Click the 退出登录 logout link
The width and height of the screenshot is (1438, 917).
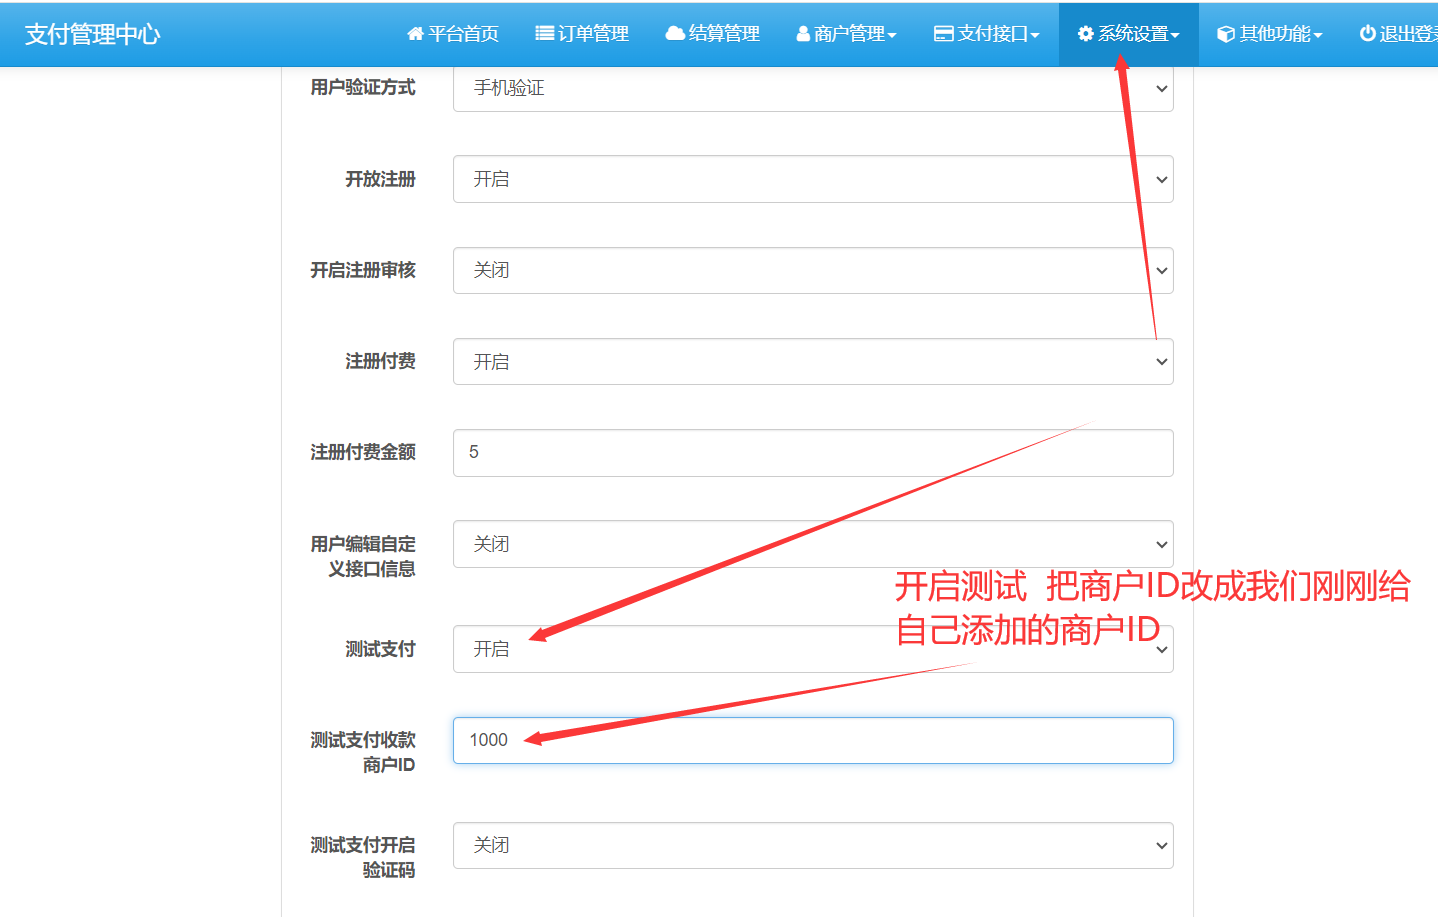[1398, 34]
